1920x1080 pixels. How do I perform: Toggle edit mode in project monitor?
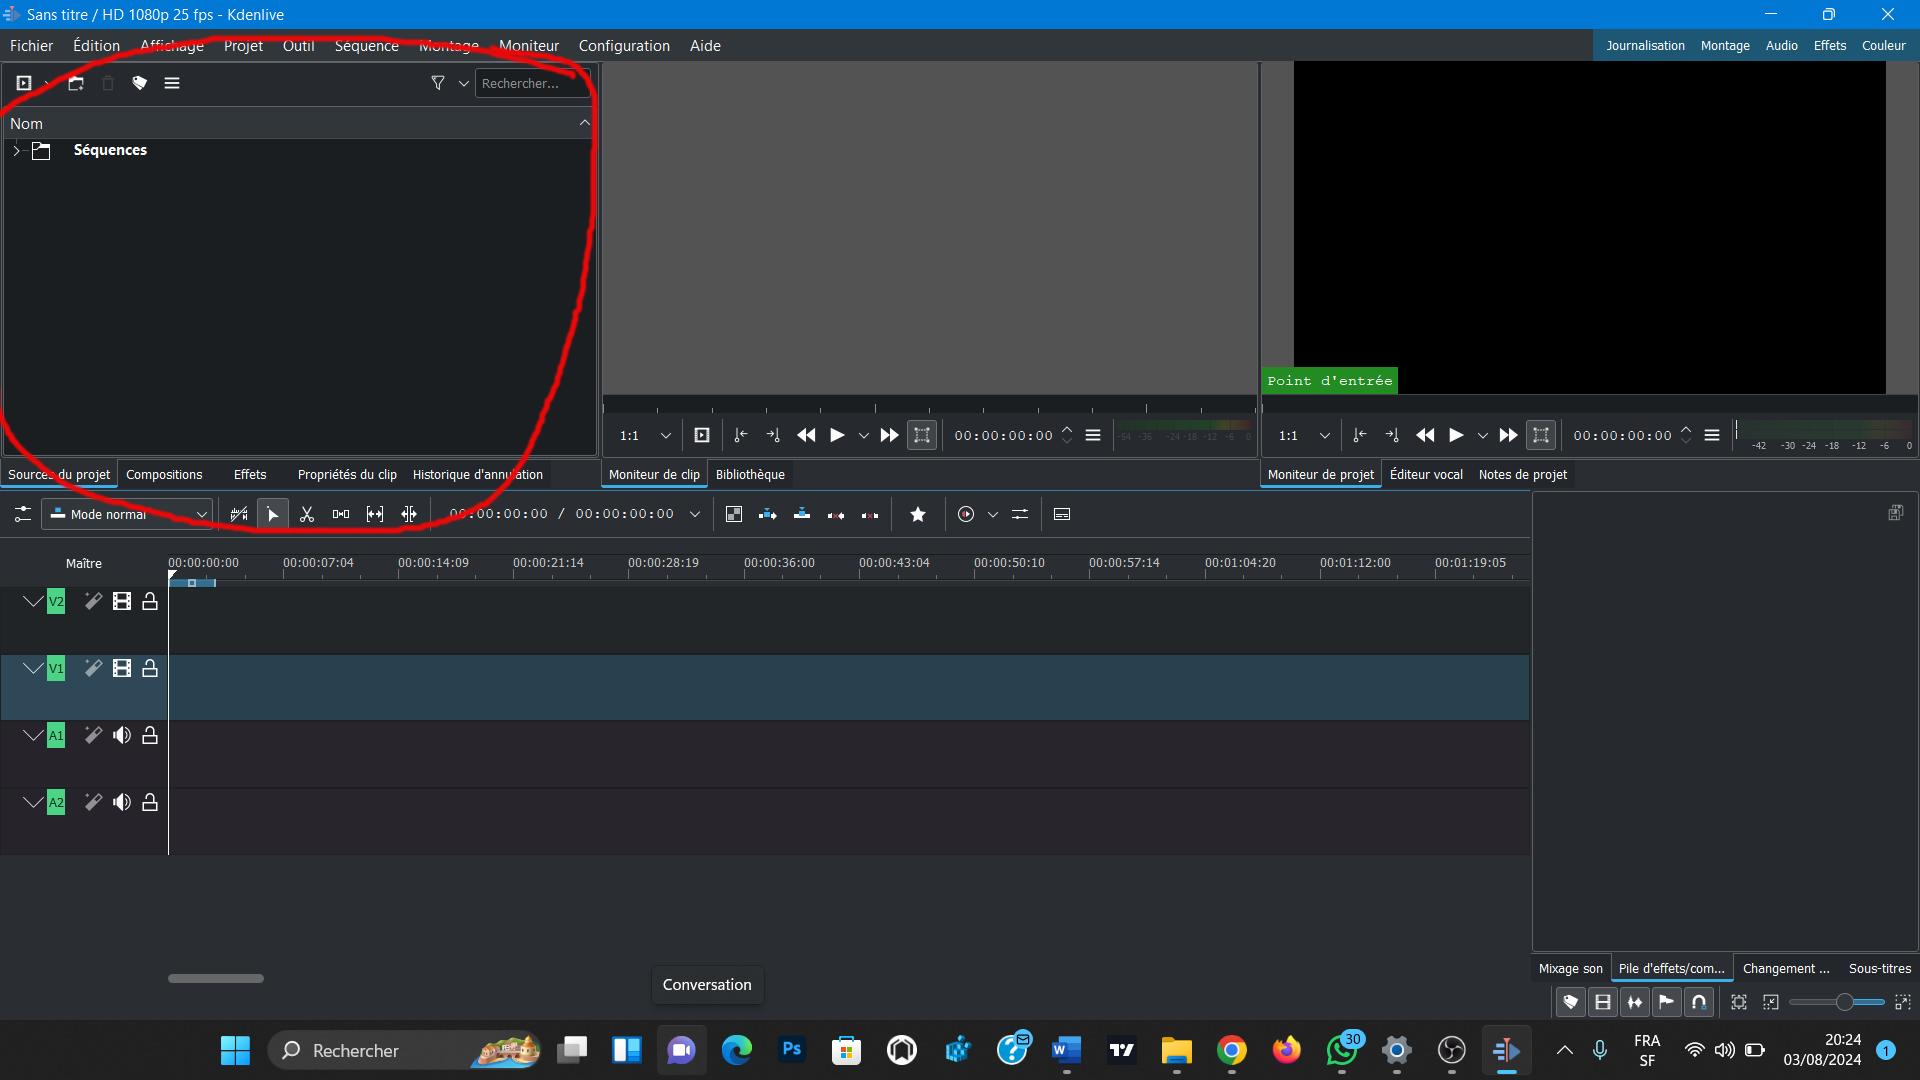(x=1541, y=435)
